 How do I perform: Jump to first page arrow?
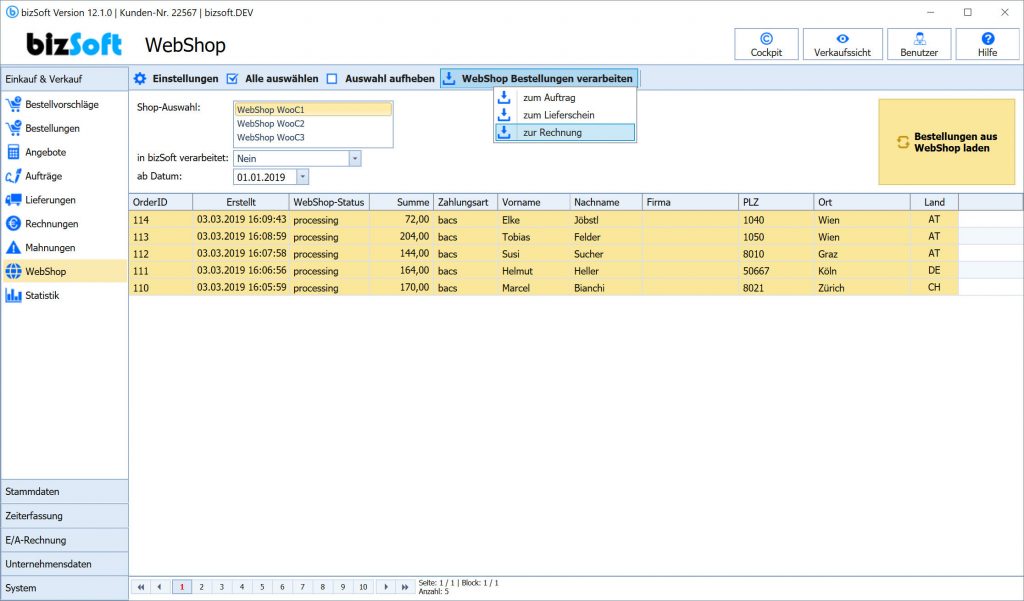(140, 587)
